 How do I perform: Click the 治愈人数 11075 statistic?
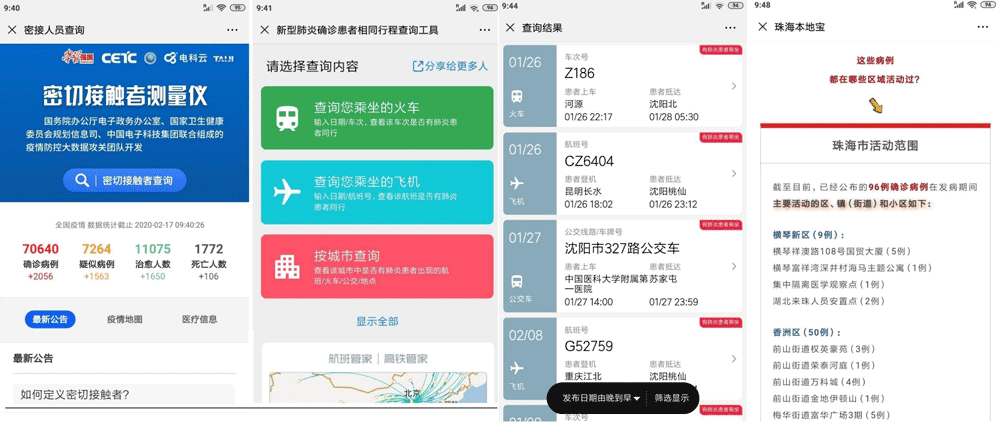click(152, 262)
